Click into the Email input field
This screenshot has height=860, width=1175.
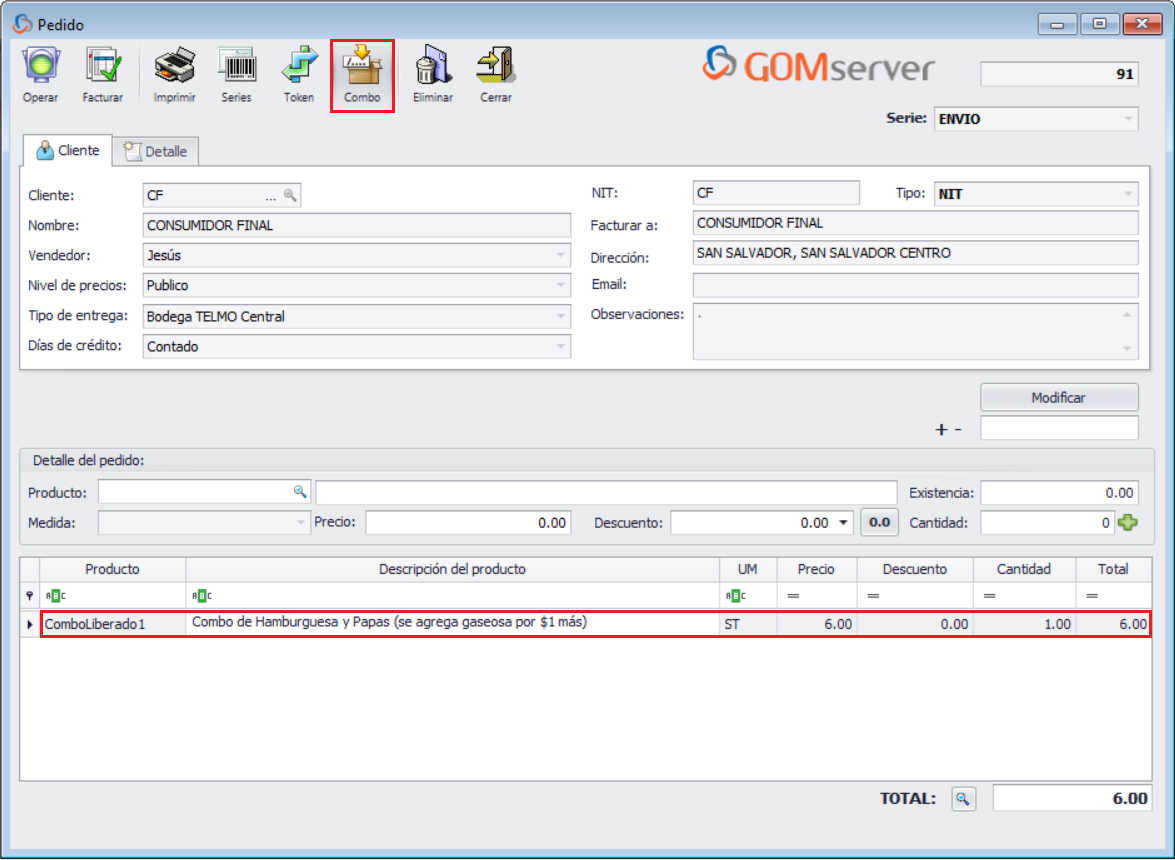click(914, 286)
